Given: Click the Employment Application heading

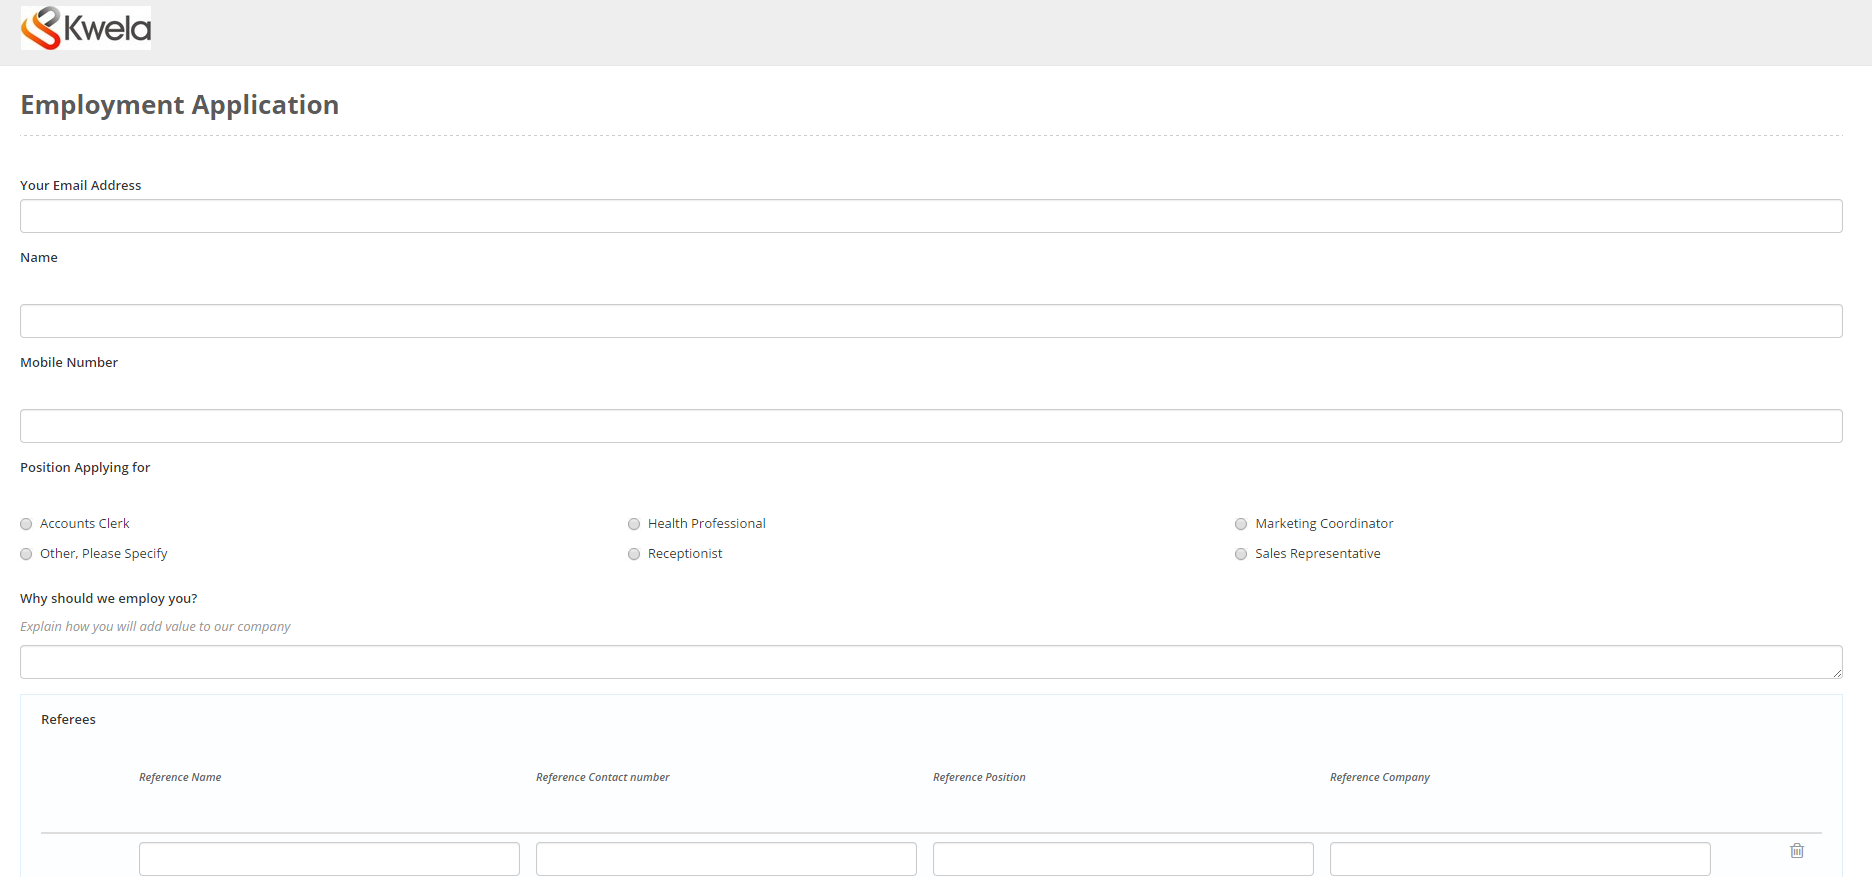Looking at the screenshot, I should pyautogui.click(x=180, y=105).
